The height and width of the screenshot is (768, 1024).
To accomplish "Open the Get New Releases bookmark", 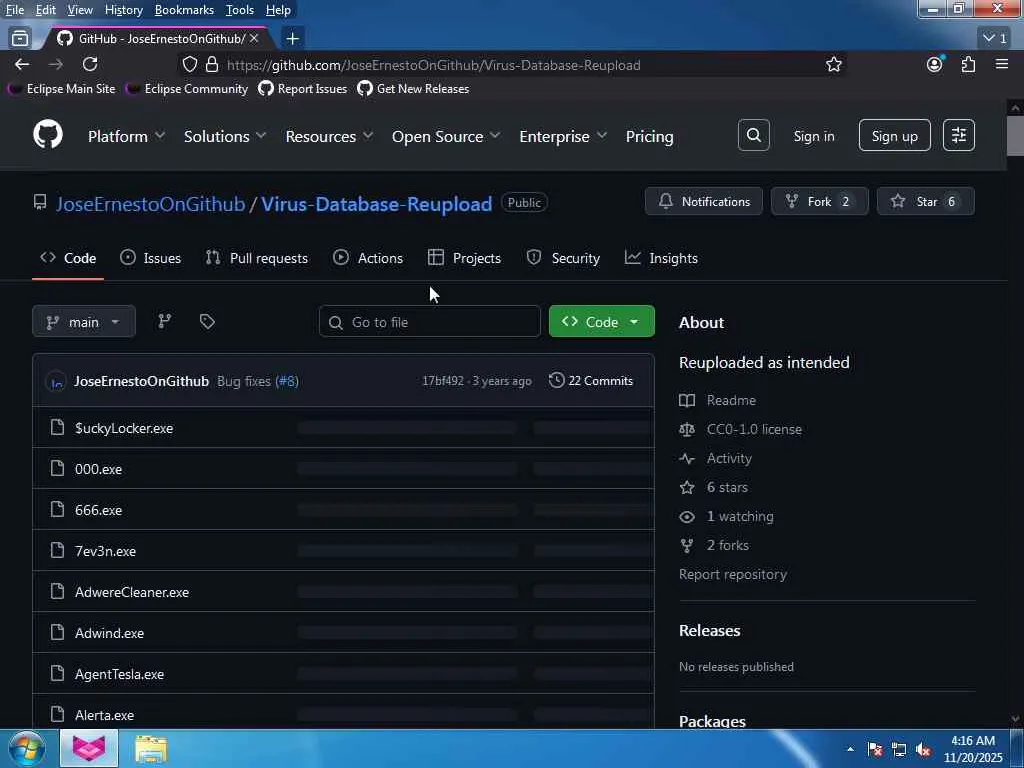I will pos(413,89).
